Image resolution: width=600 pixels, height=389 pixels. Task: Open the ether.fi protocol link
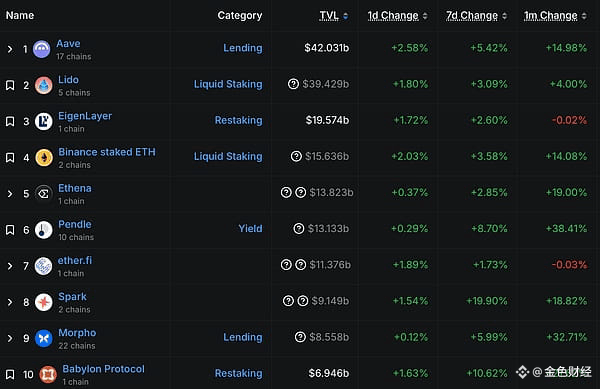click(x=75, y=260)
